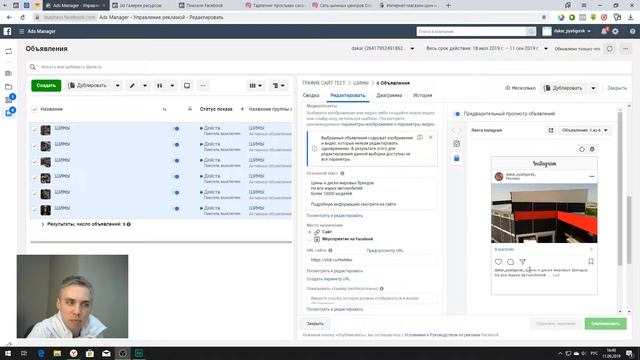Click the ad preview panel vertical scrollbar

pos(620,188)
